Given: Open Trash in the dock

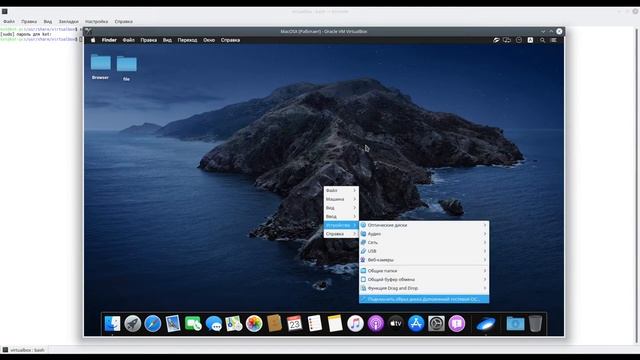Looking at the screenshot, I should 535,324.
